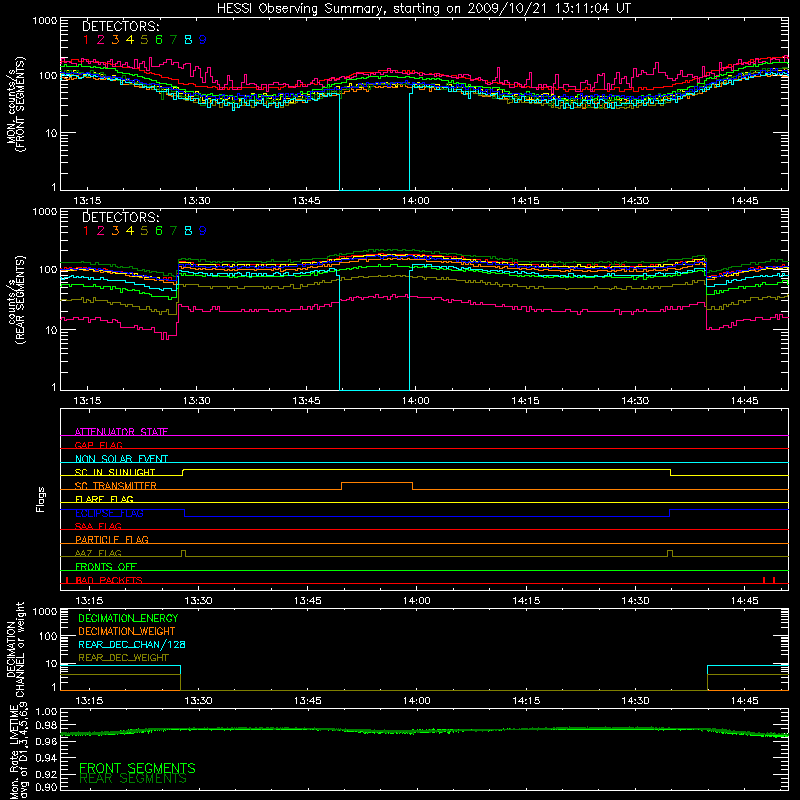Image resolution: width=800 pixels, height=800 pixels.
Task: Click the 14:45 tick label under the decimation plot
Action: coord(744,701)
